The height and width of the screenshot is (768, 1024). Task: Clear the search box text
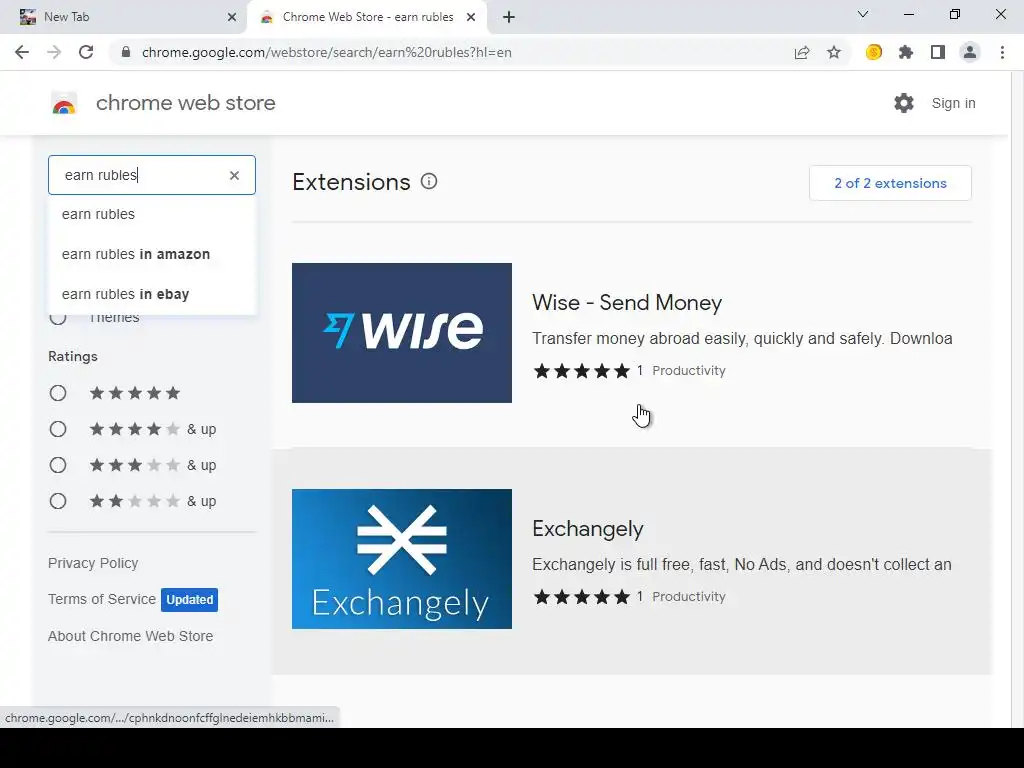click(234, 175)
